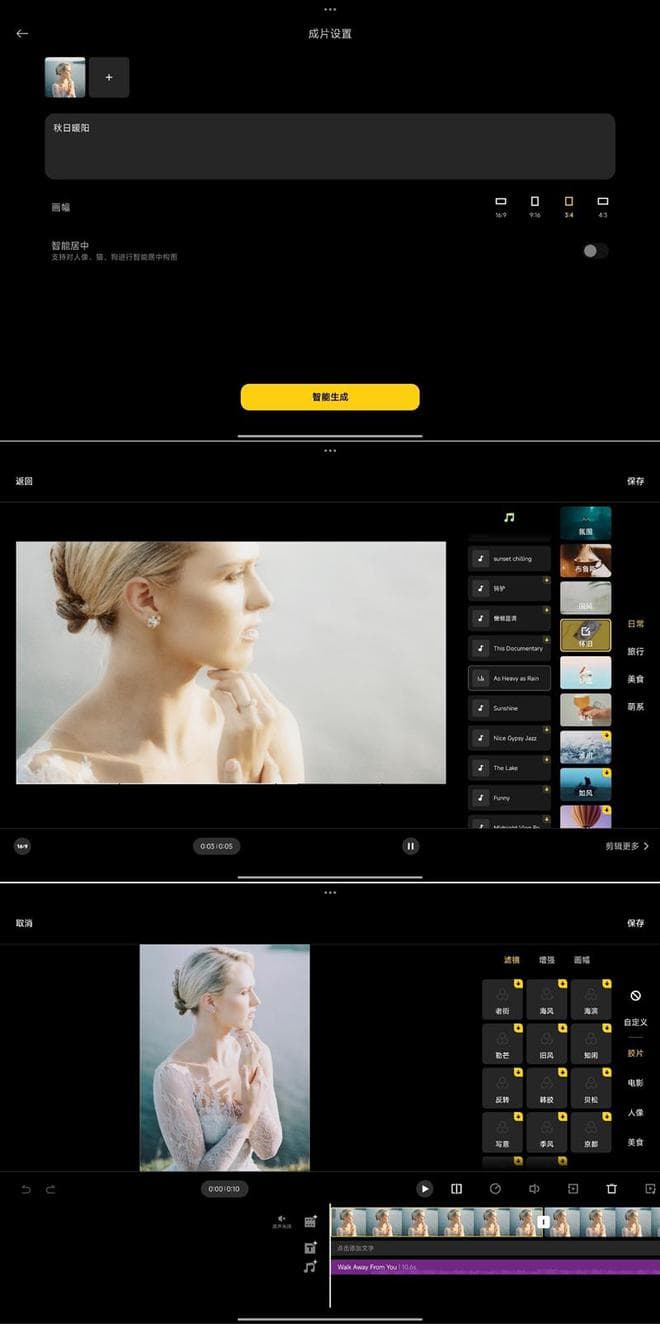The image size is (660, 1324).
Task: Click the delete trash icon
Action: pos(611,1189)
